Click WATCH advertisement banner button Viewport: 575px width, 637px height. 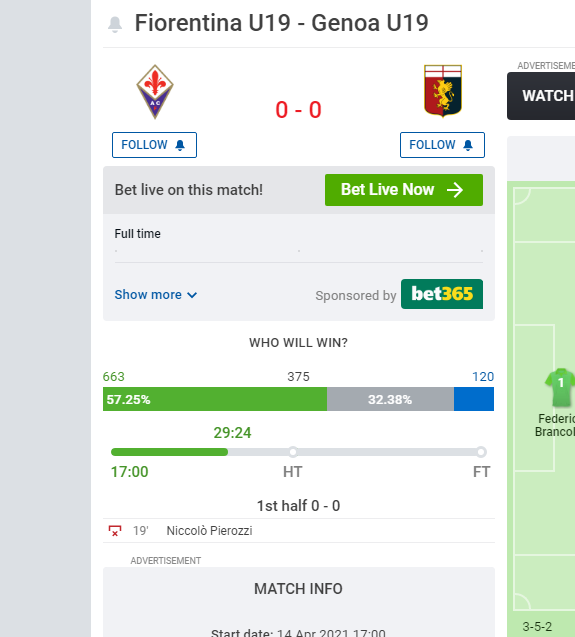[541, 96]
